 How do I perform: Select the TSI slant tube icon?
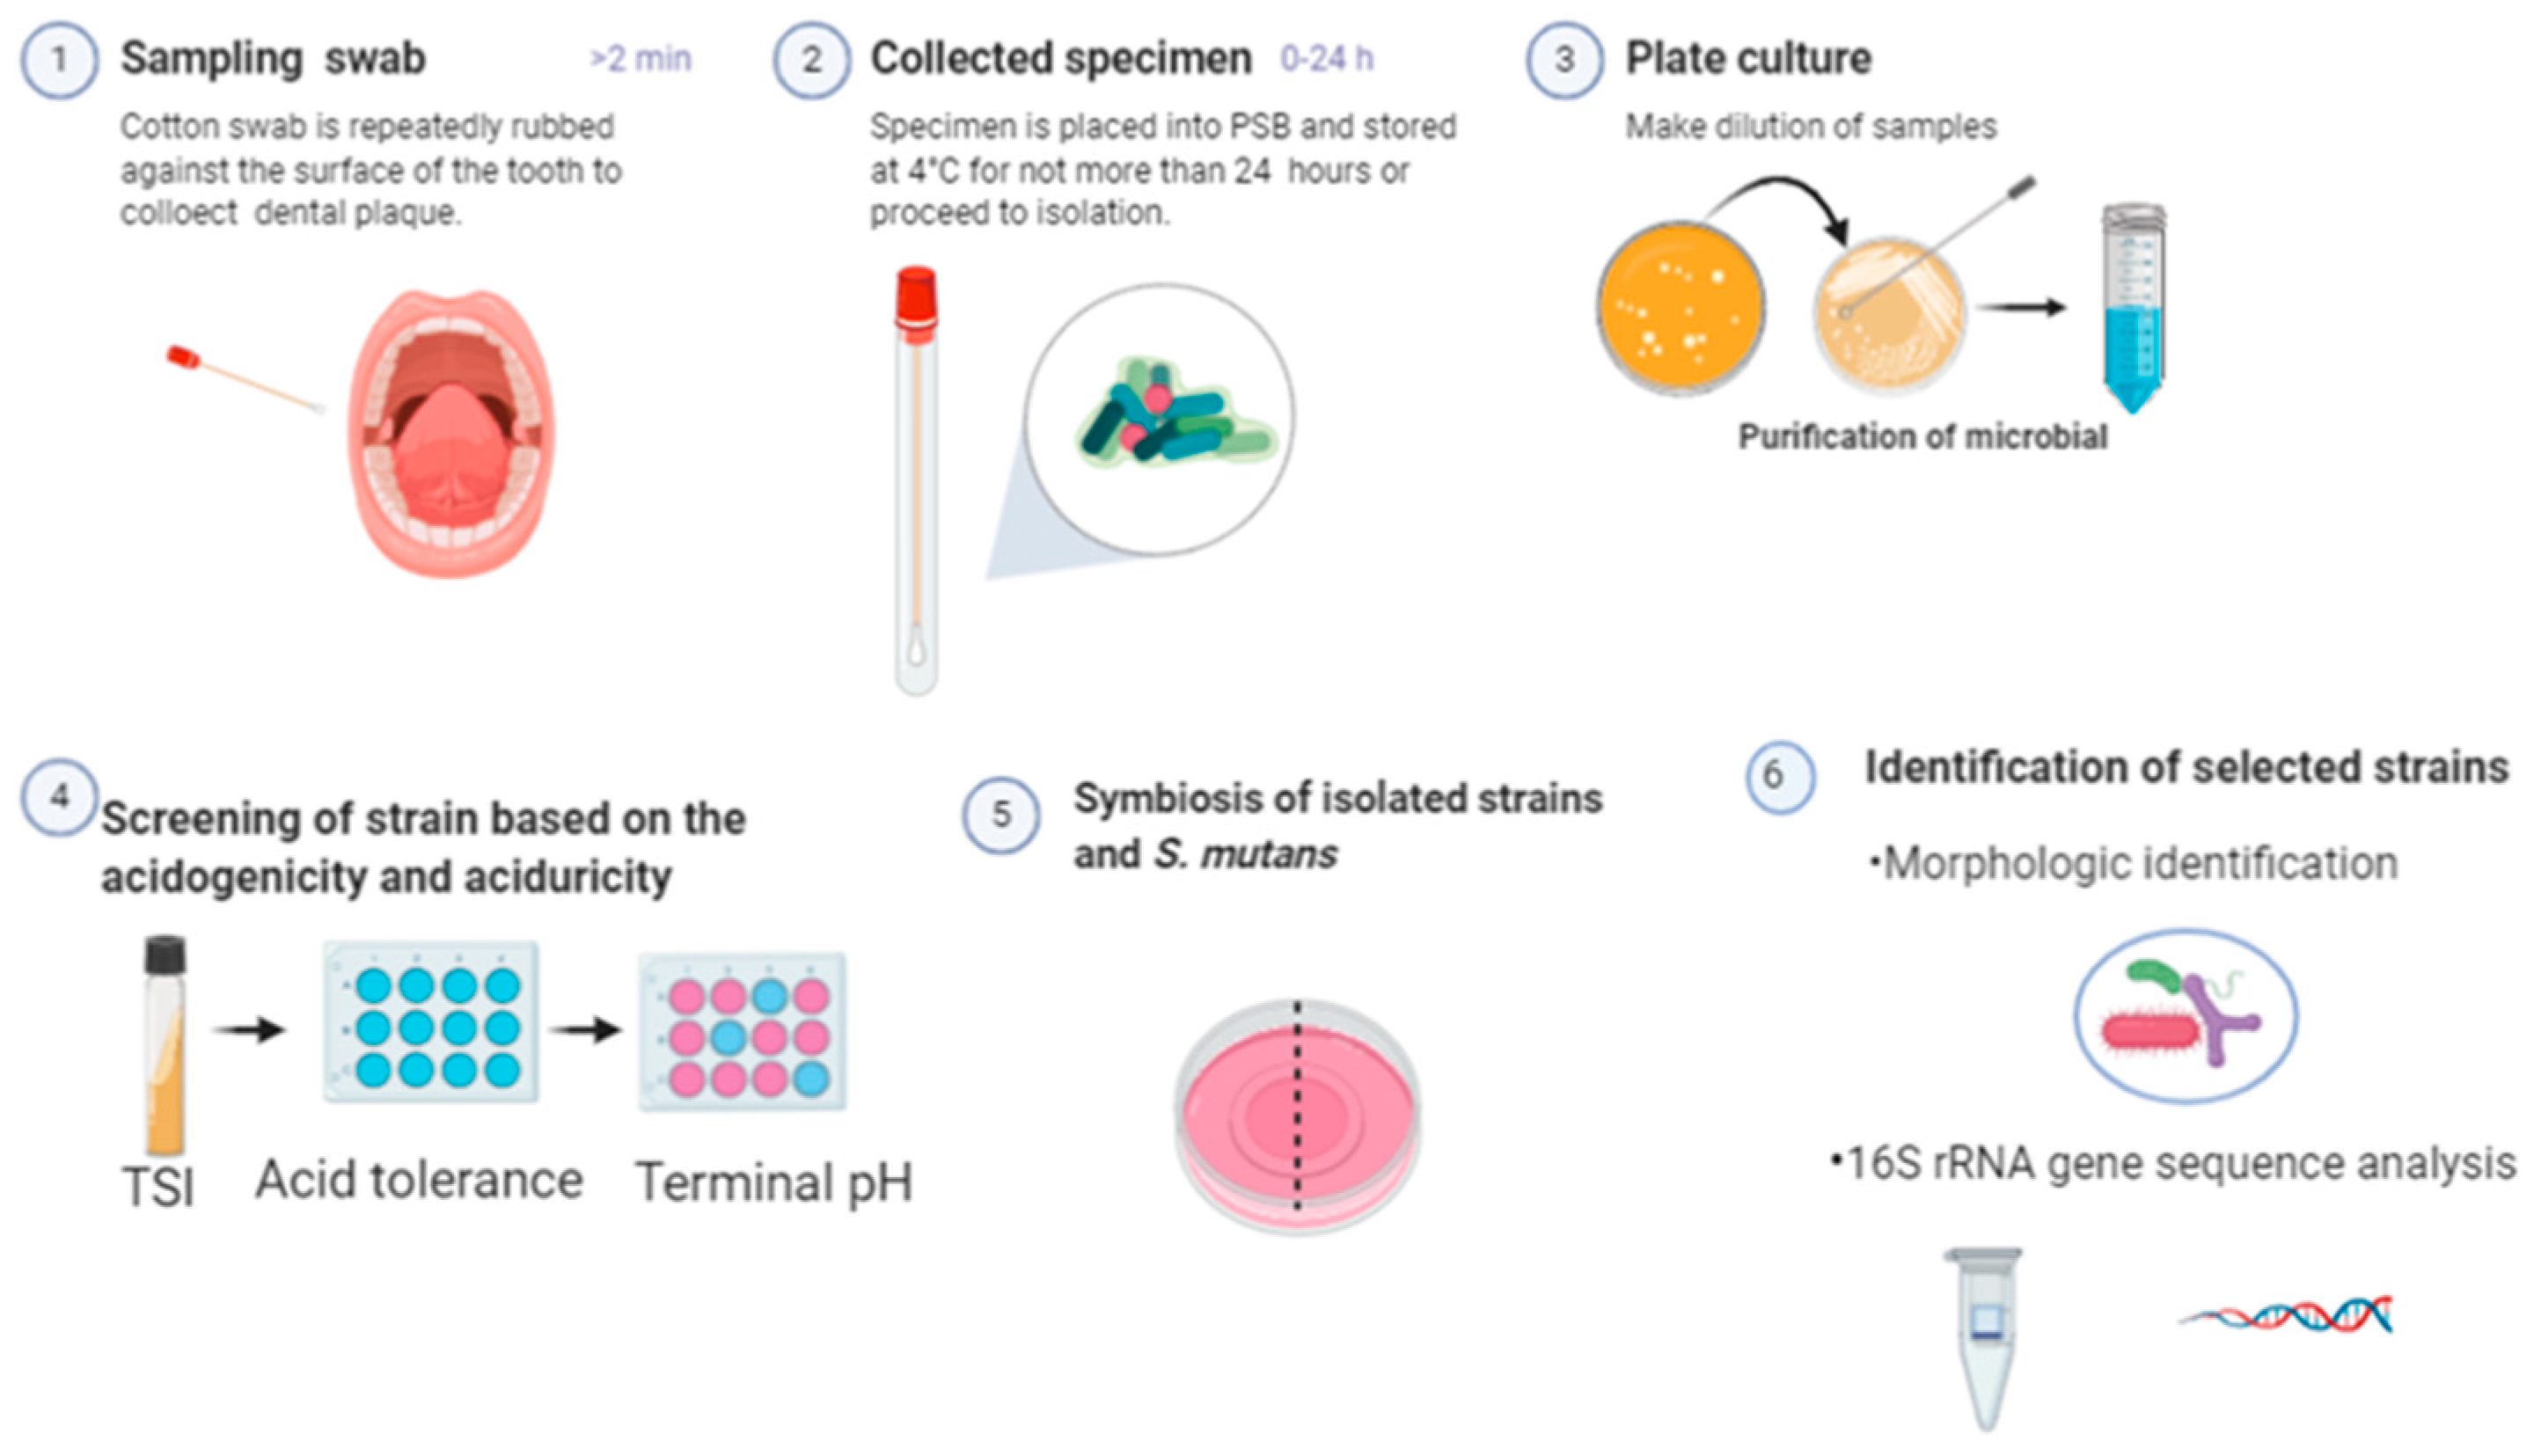(x=165, y=1046)
